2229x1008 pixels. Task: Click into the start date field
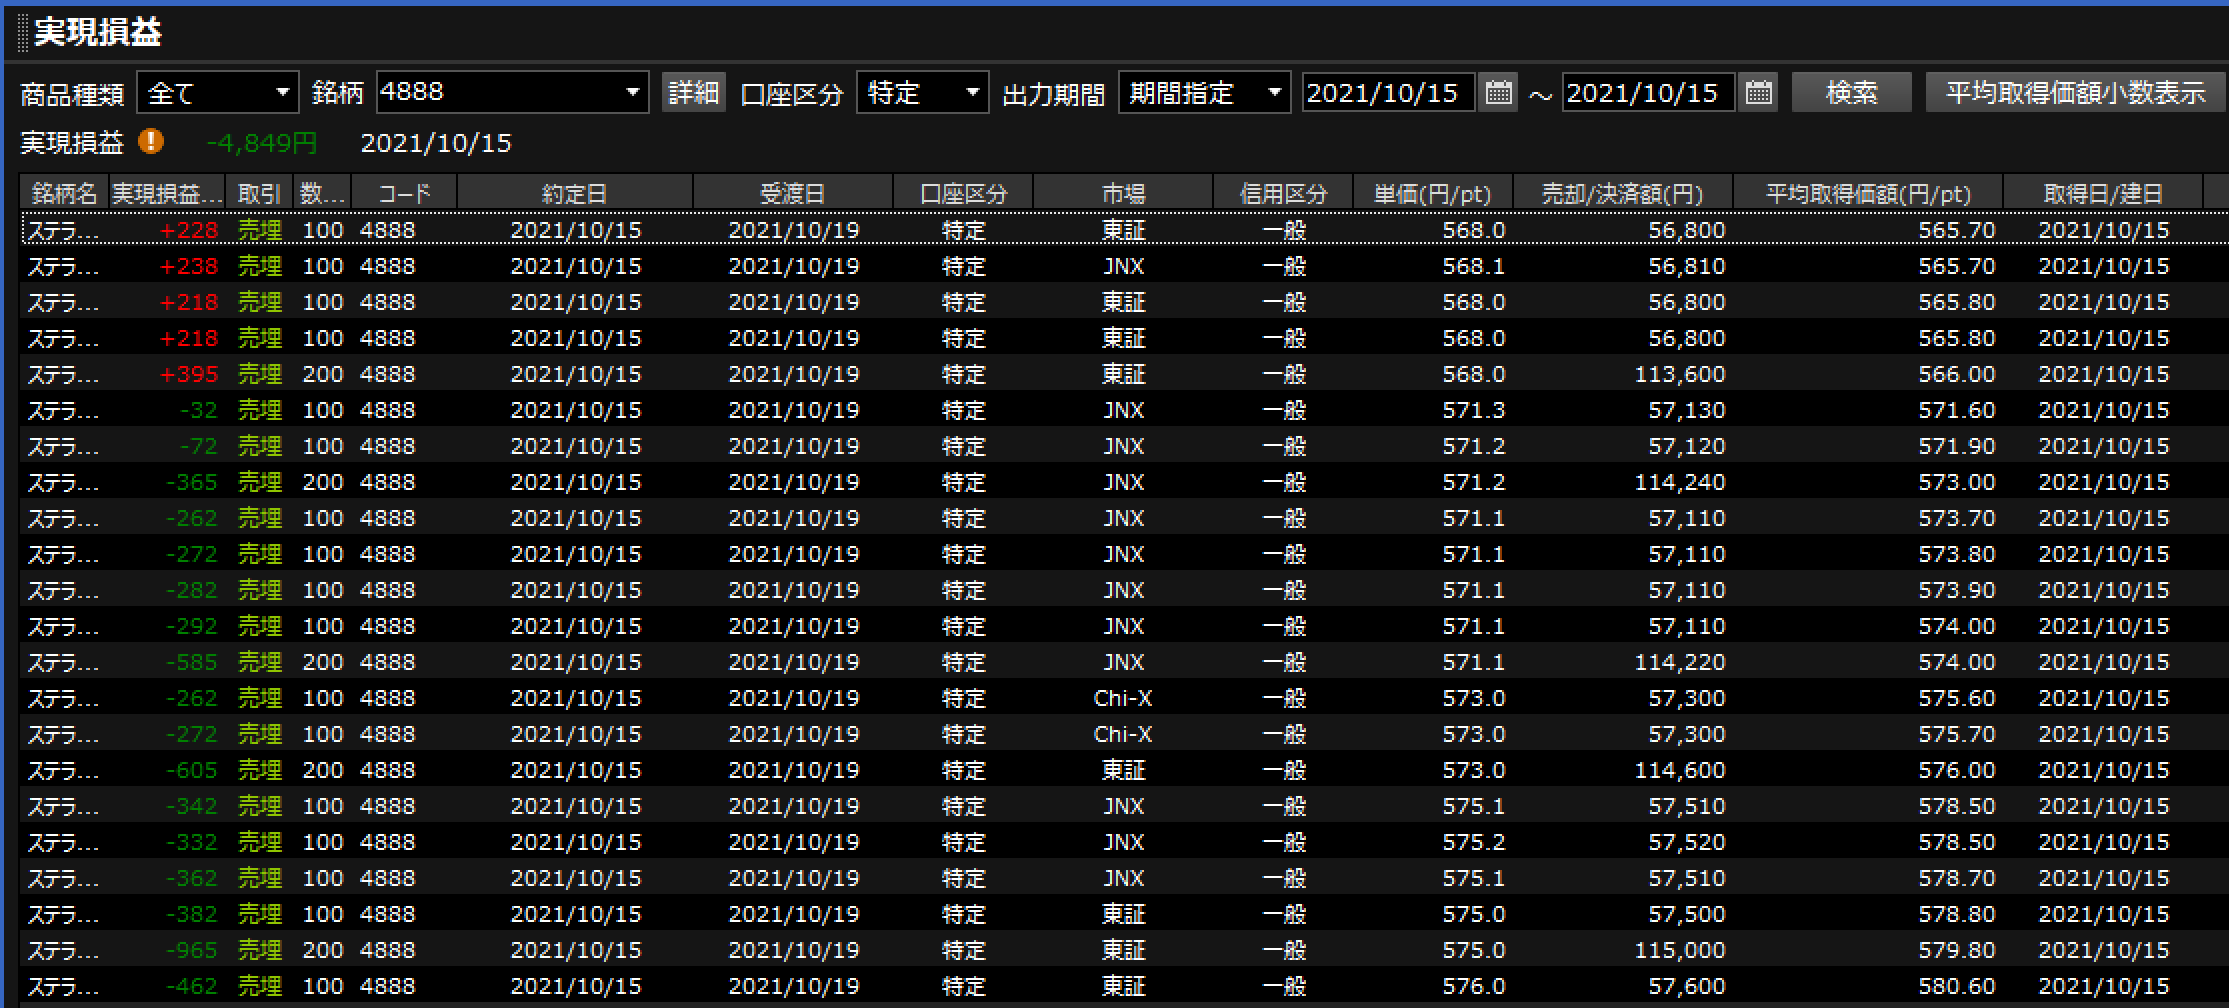click(x=1386, y=93)
